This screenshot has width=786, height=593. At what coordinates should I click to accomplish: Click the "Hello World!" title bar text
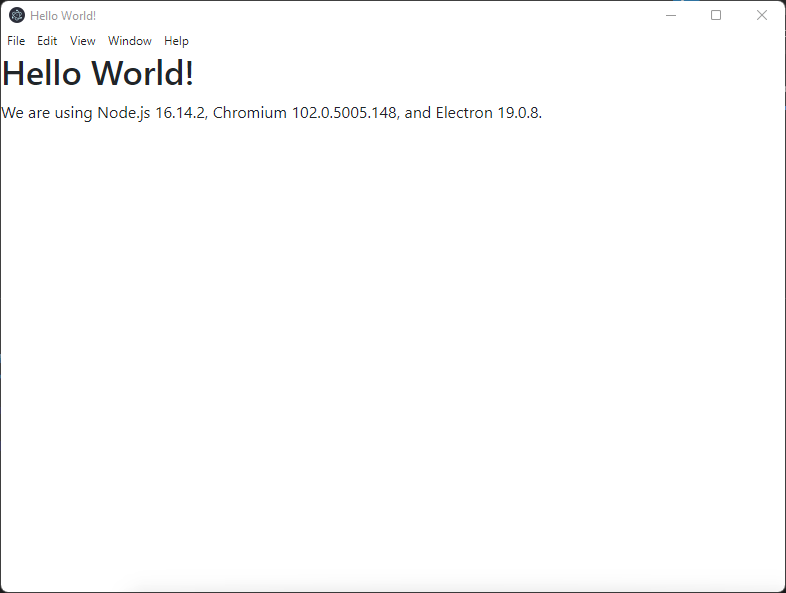point(63,16)
